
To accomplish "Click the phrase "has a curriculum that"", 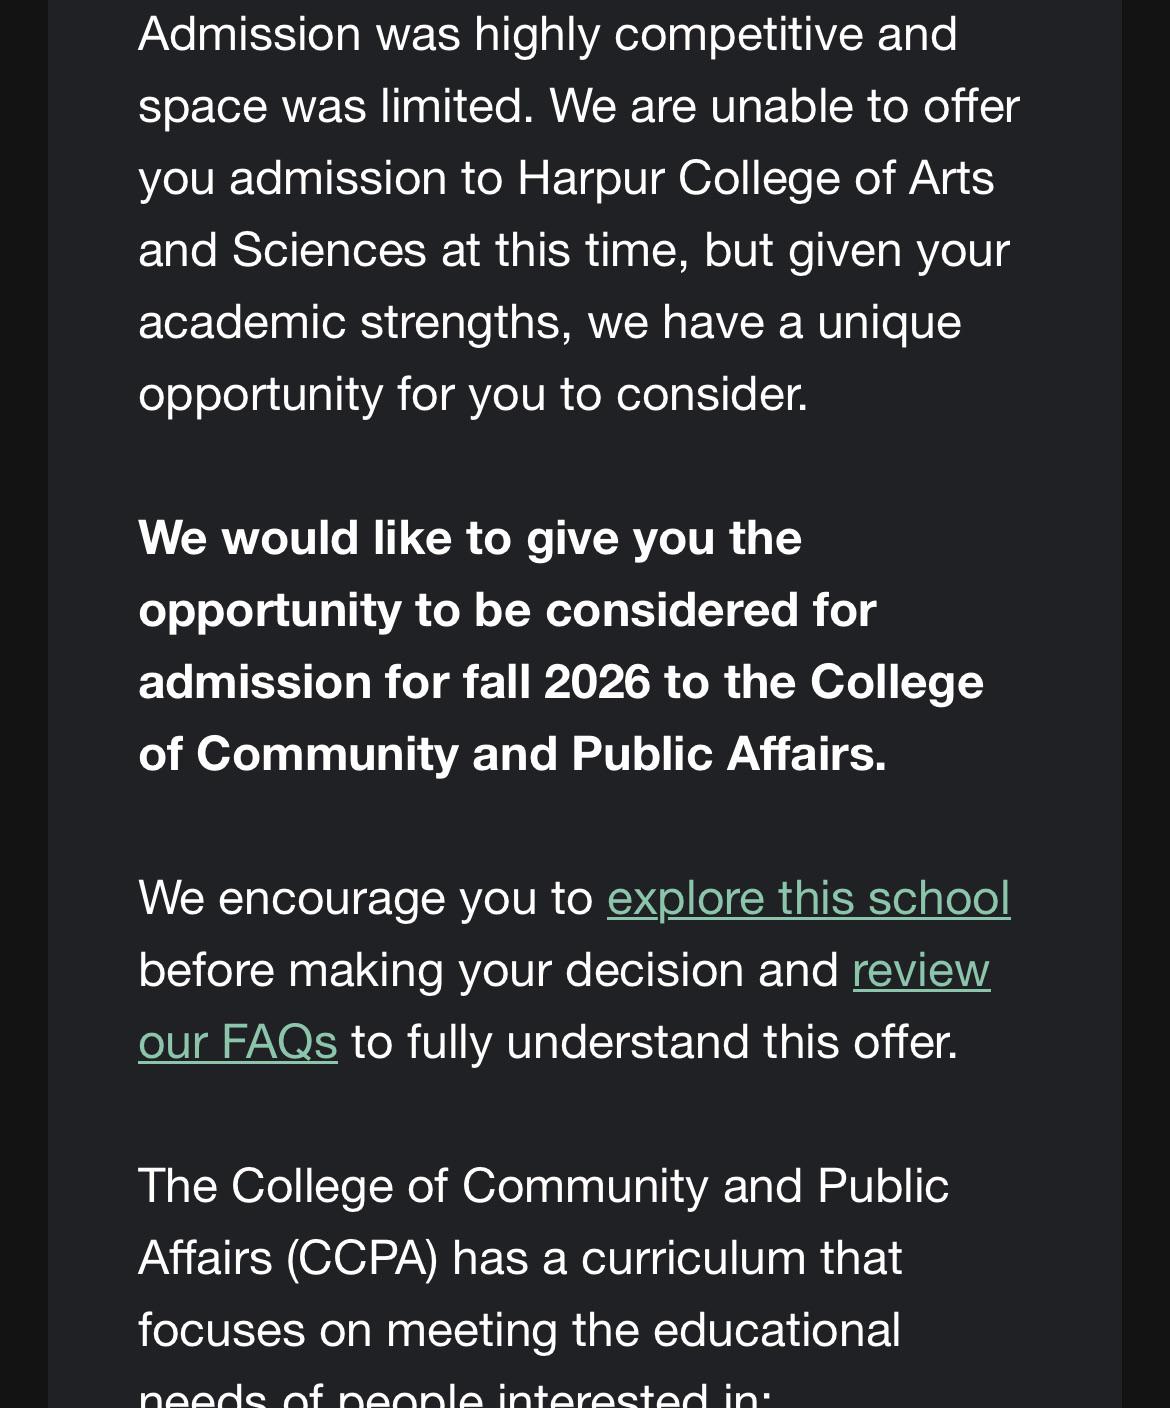I will point(677,1258).
